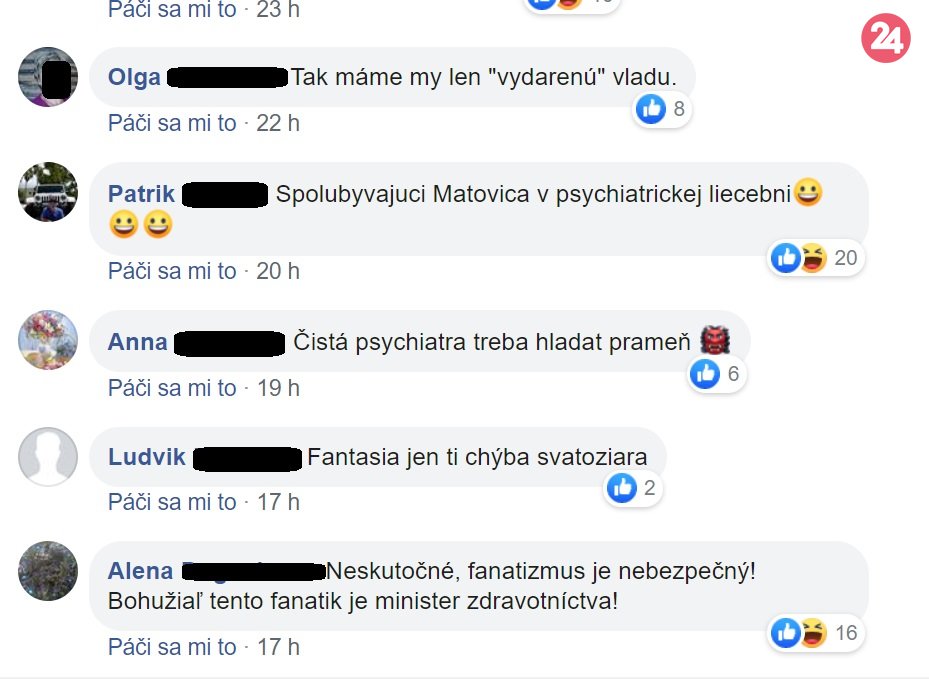
Task: Open Olga's profile picture
Action: [48, 77]
